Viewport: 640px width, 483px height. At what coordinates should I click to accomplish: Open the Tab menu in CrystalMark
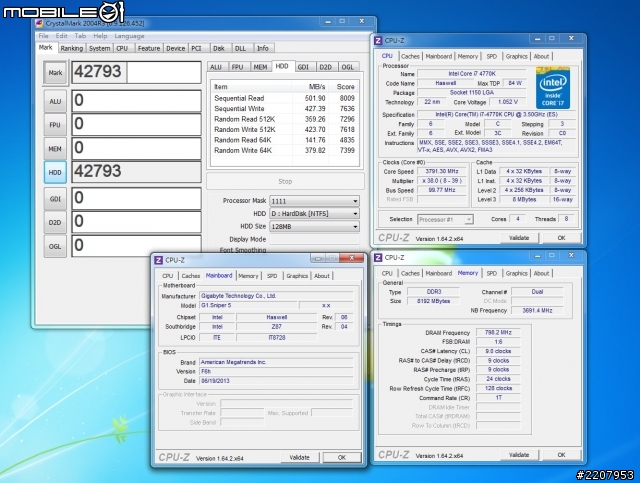coord(80,36)
